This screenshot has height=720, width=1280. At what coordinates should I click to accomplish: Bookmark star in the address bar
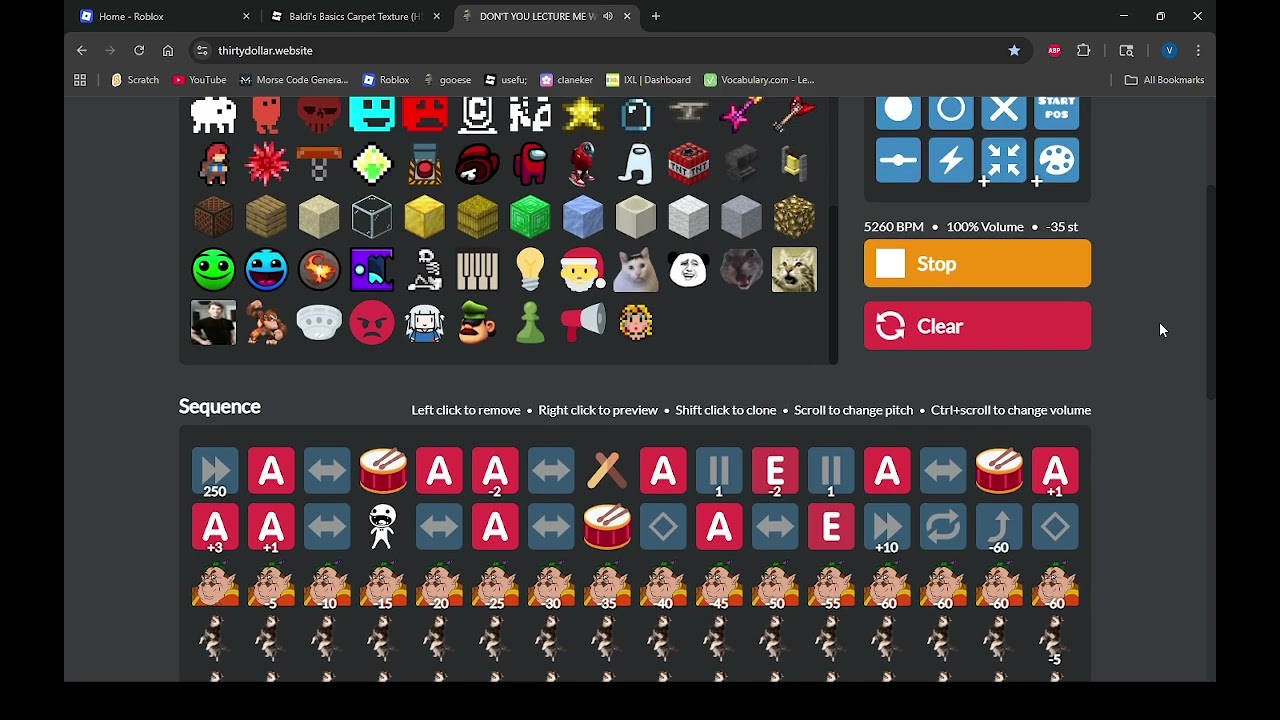click(1014, 50)
